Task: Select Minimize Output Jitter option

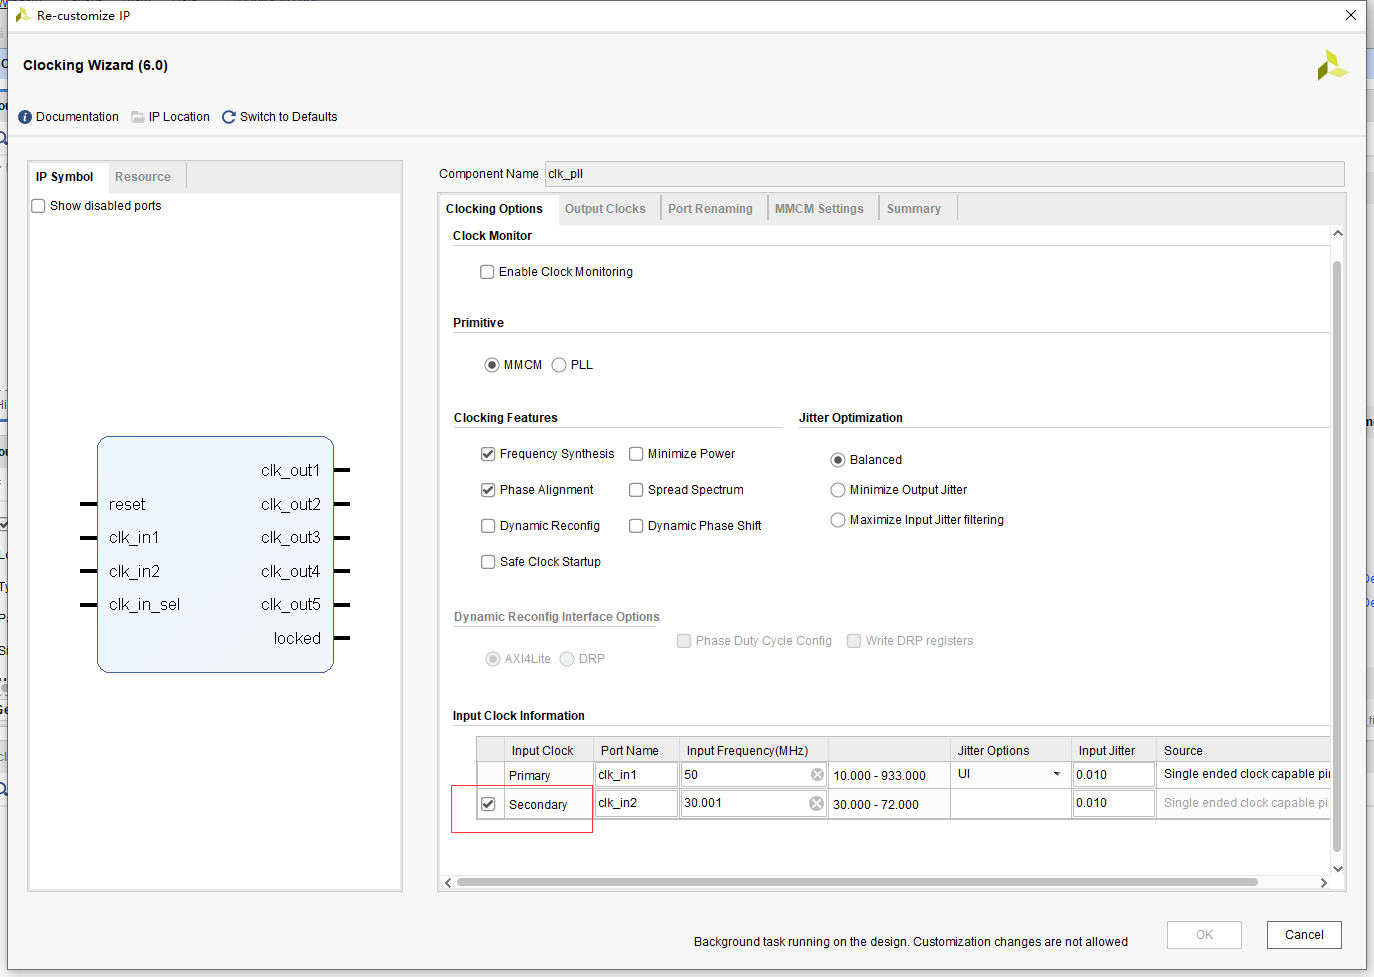Action: coord(838,490)
